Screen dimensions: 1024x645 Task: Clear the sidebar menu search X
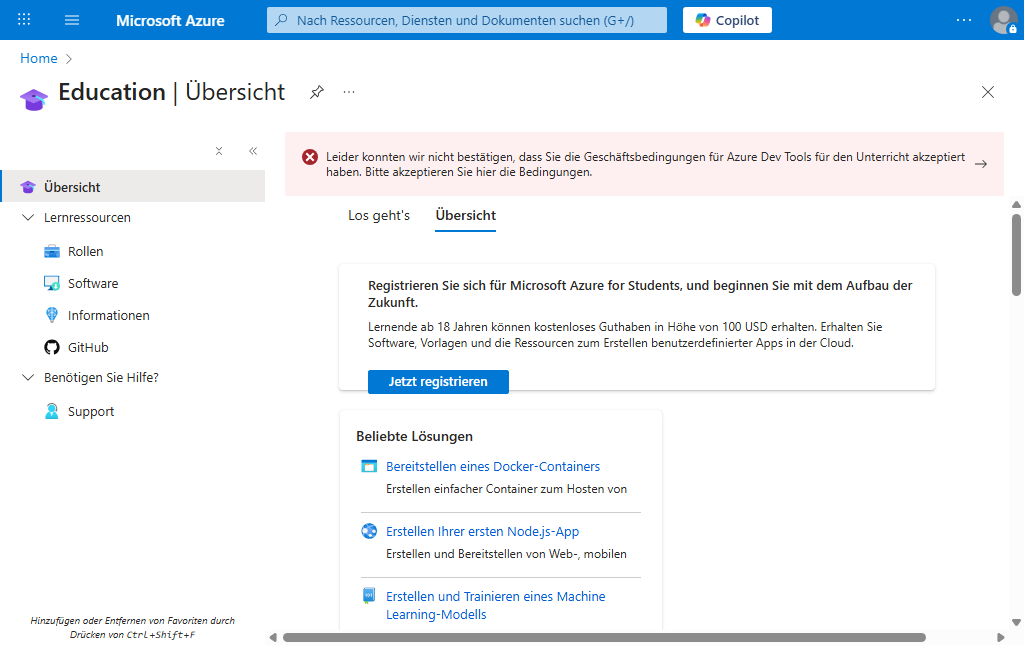(219, 151)
